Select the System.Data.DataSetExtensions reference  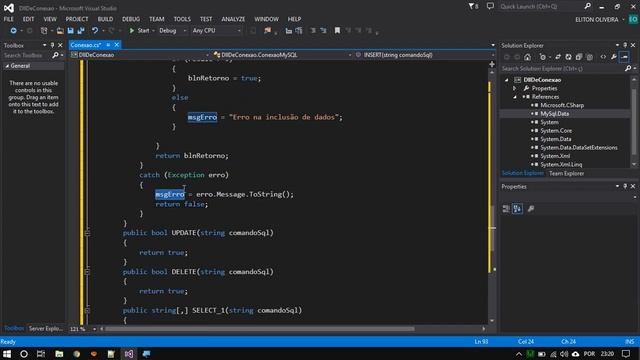click(578, 148)
